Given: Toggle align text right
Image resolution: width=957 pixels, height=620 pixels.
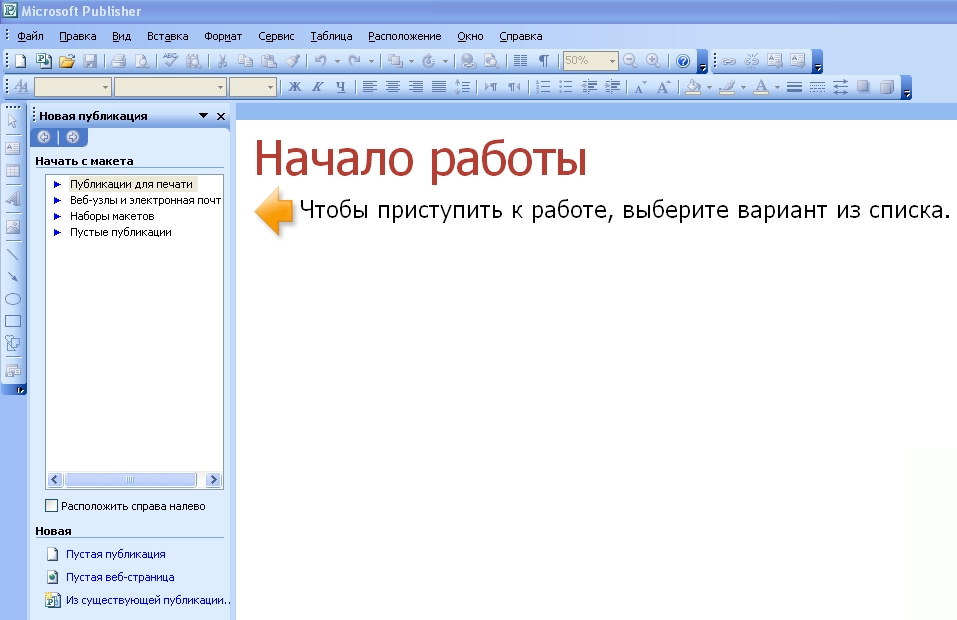Looking at the screenshot, I should 416,87.
